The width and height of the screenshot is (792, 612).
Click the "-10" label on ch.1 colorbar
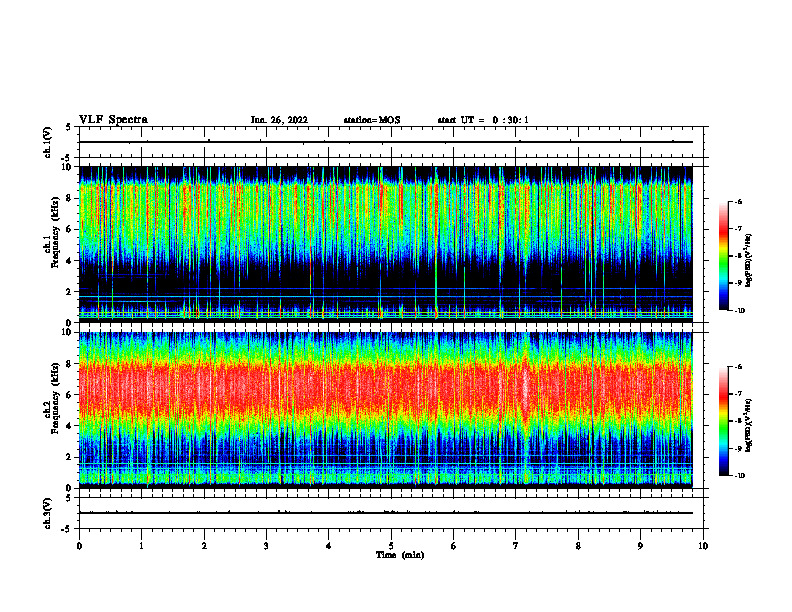[x=739, y=311]
